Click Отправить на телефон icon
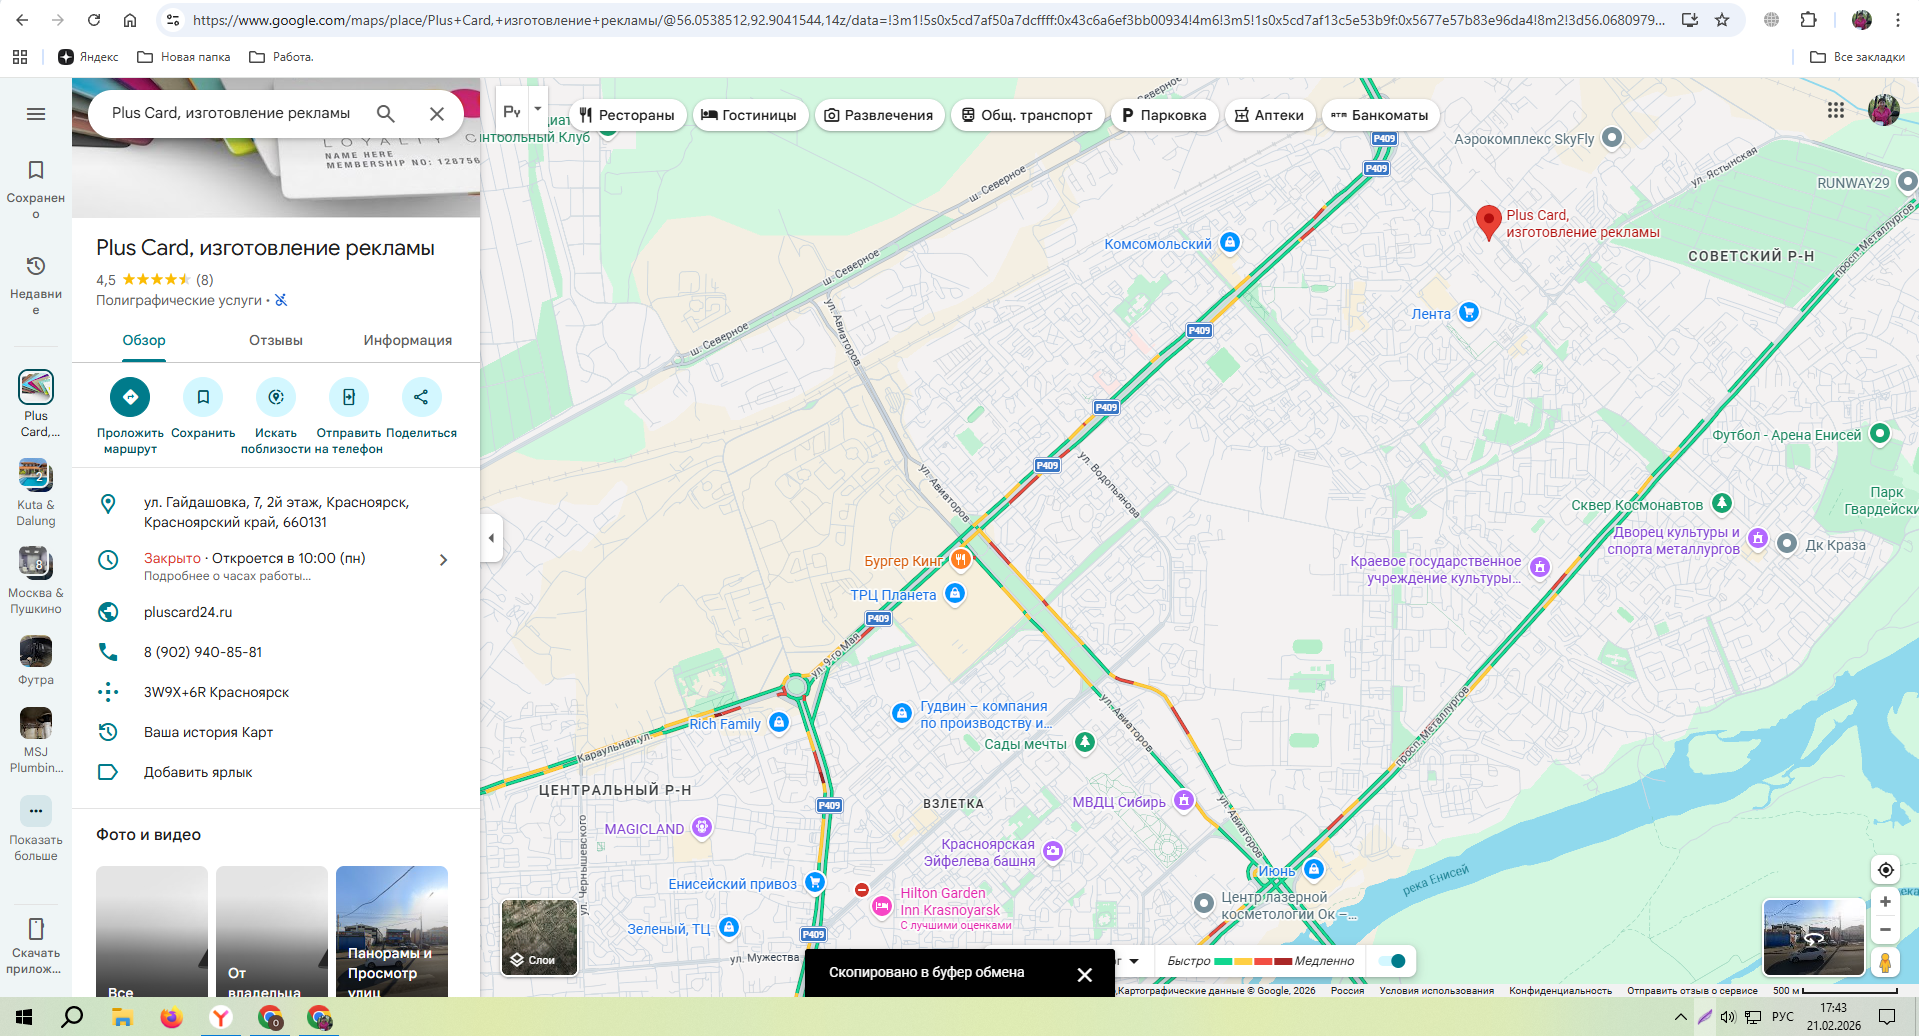Image resolution: width=1919 pixels, height=1036 pixels. point(349,397)
